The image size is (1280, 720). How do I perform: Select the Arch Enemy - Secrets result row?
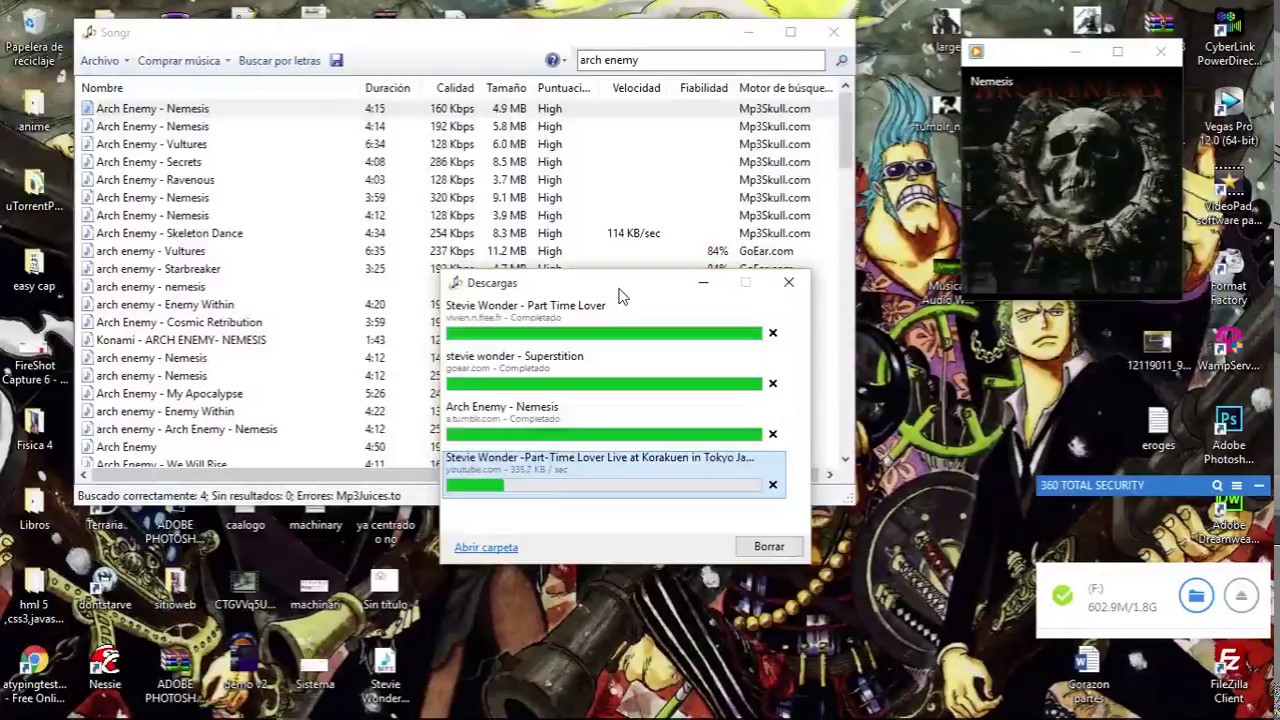[455, 162]
